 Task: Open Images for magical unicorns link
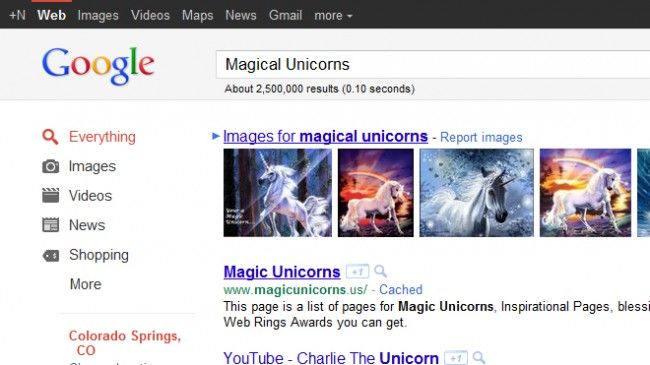coord(325,136)
